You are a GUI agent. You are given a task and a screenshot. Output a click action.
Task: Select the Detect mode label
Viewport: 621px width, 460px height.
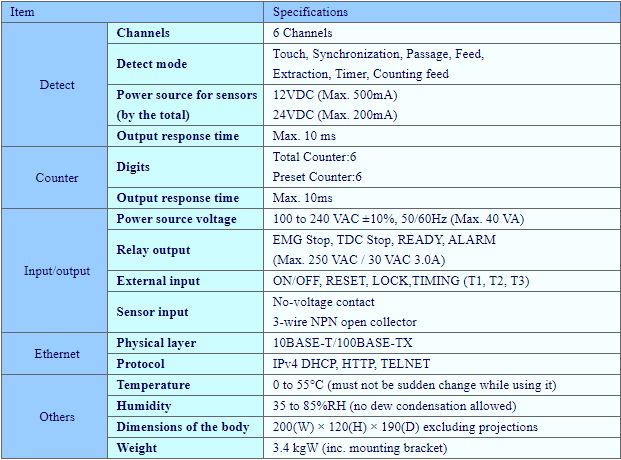[x=151, y=64]
